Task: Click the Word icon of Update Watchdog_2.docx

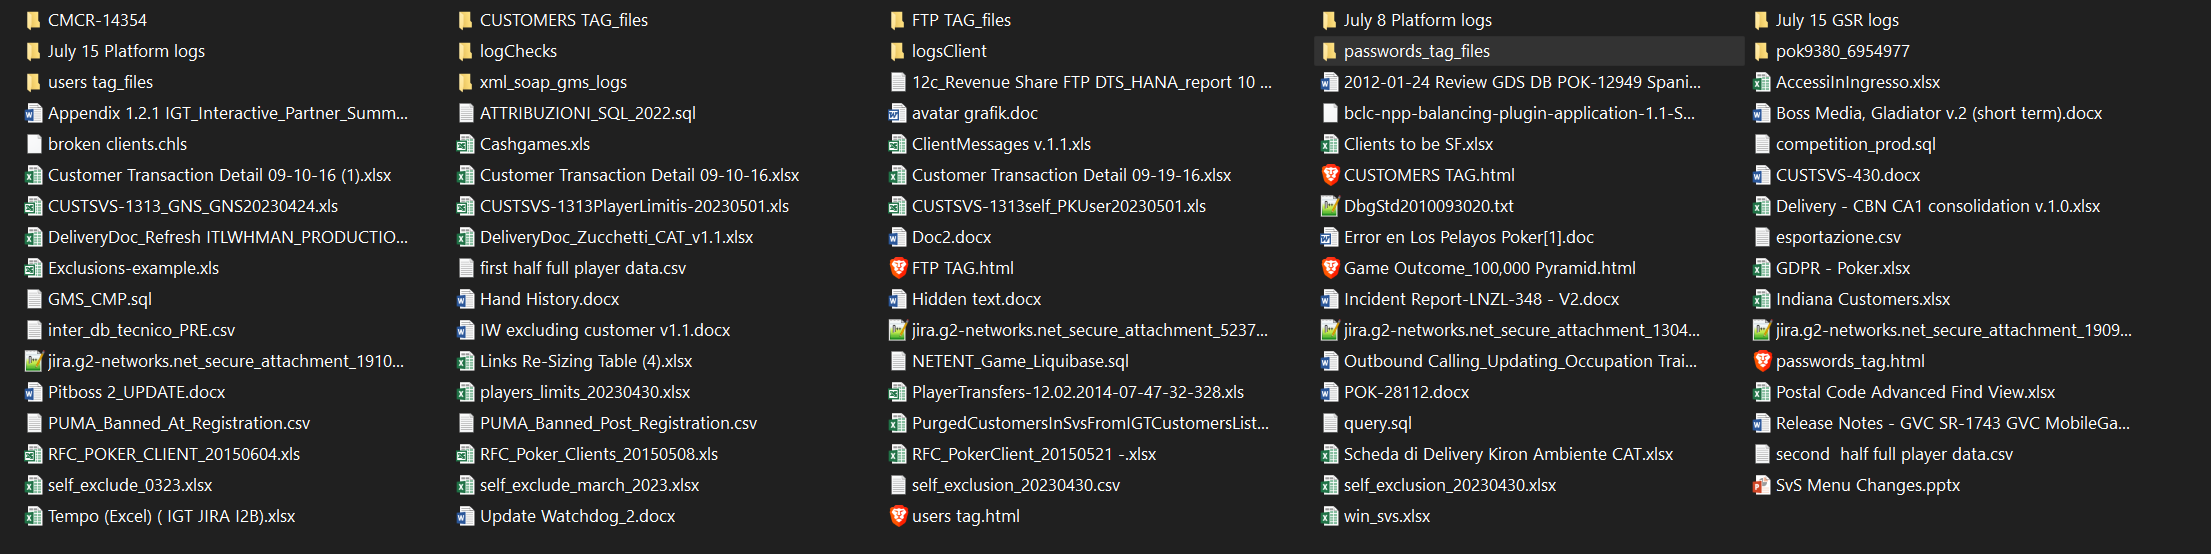Action: (x=465, y=516)
